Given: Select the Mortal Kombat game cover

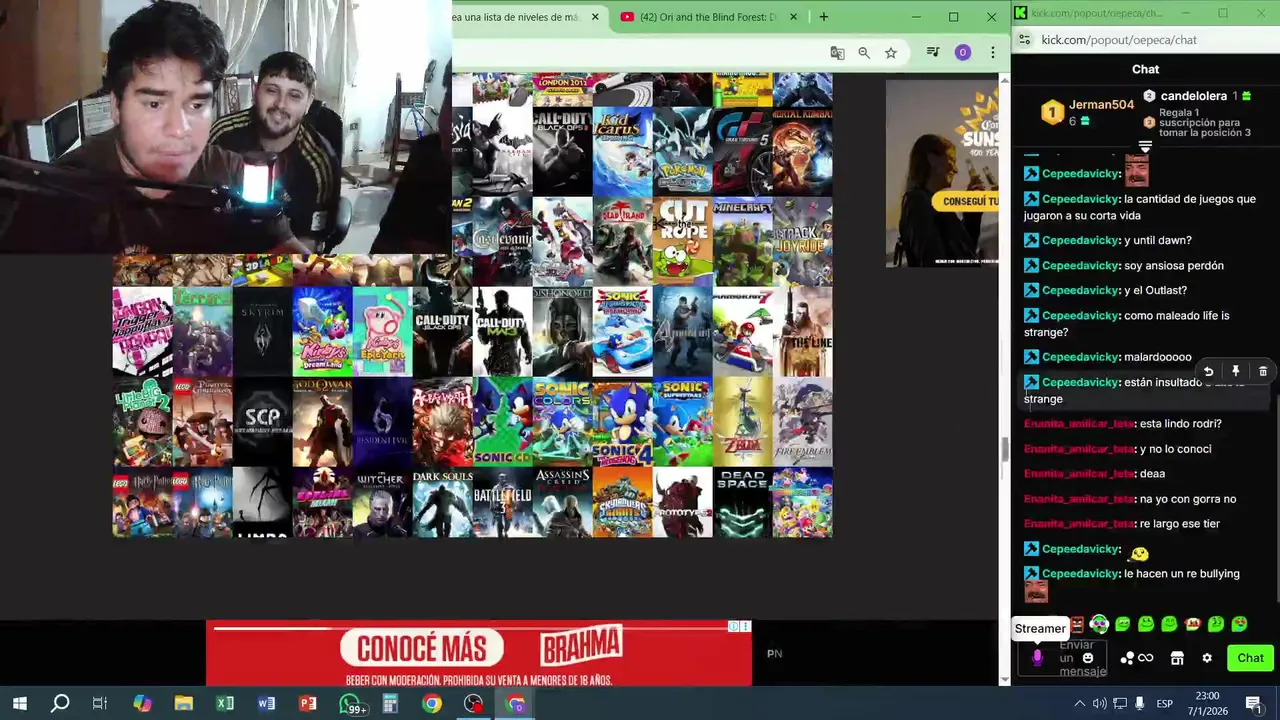Looking at the screenshot, I should [802, 152].
